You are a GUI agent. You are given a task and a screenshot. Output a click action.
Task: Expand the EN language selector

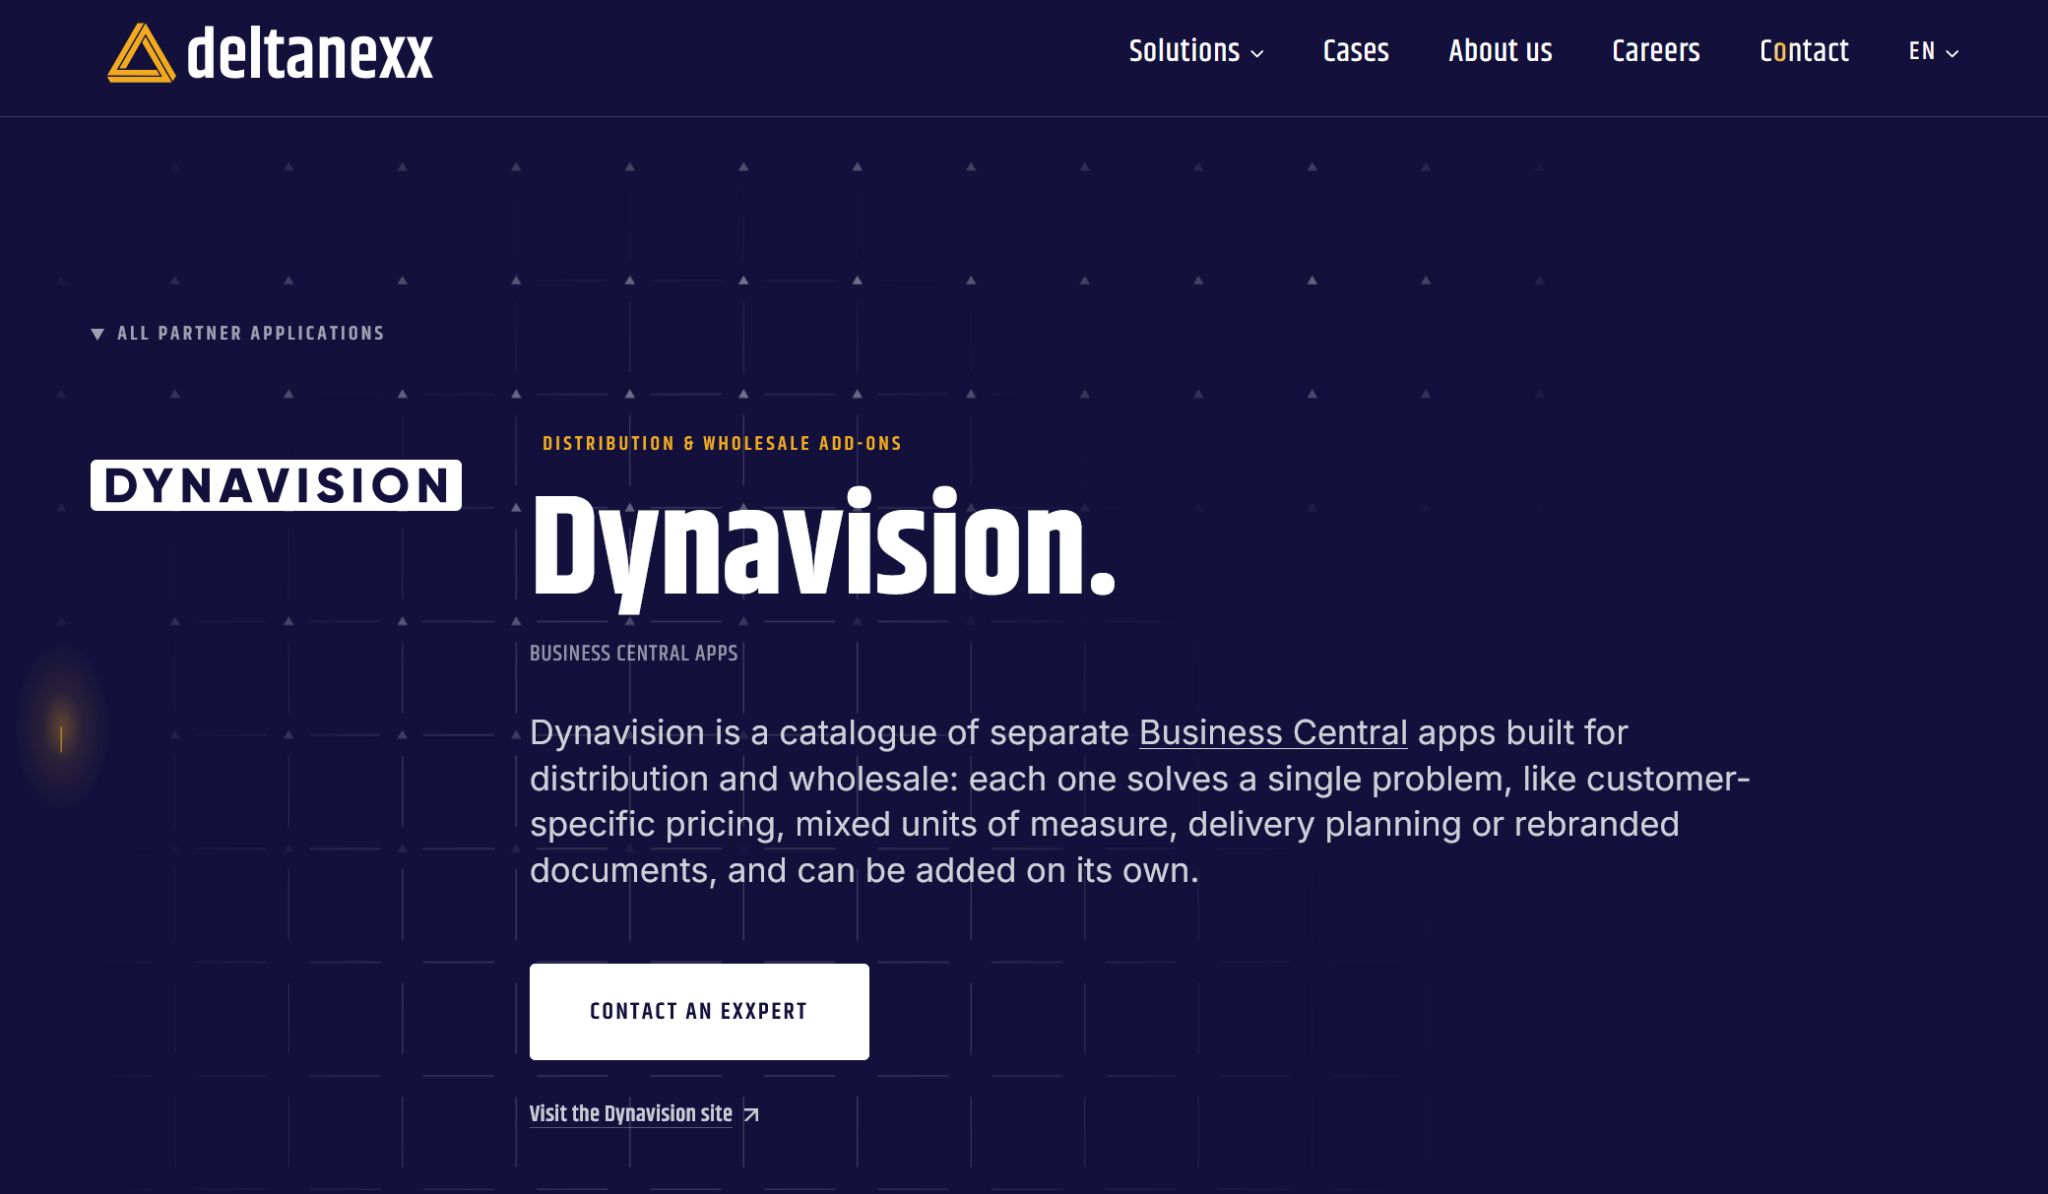pyautogui.click(x=1933, y=52)
